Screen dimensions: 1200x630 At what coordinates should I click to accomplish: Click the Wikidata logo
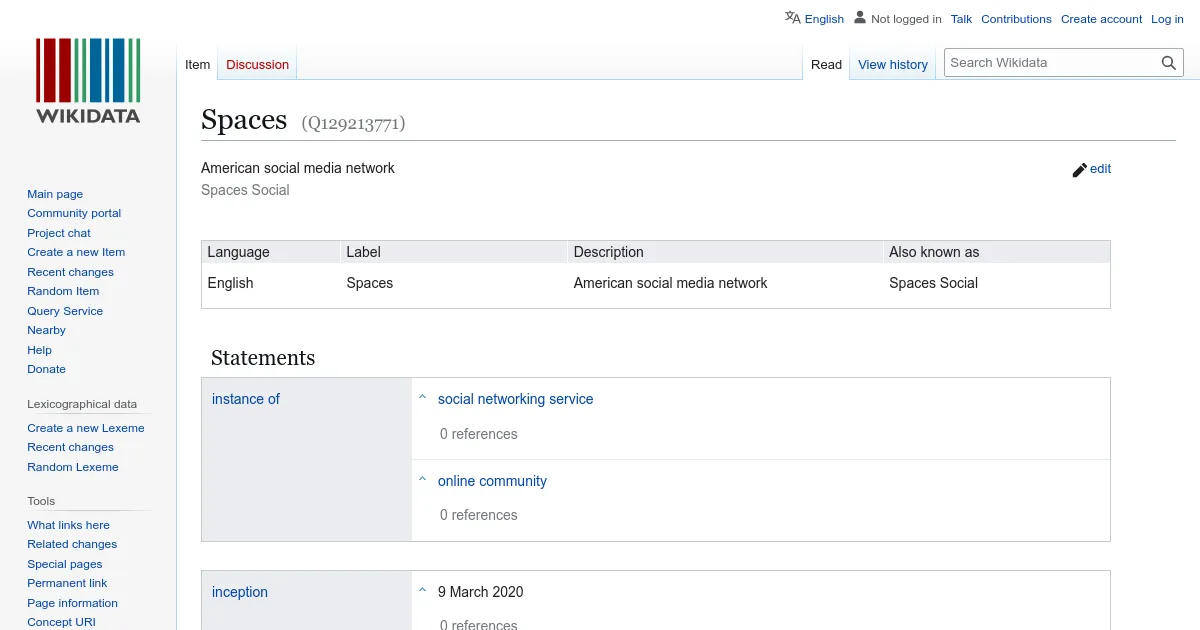point(88,80)
